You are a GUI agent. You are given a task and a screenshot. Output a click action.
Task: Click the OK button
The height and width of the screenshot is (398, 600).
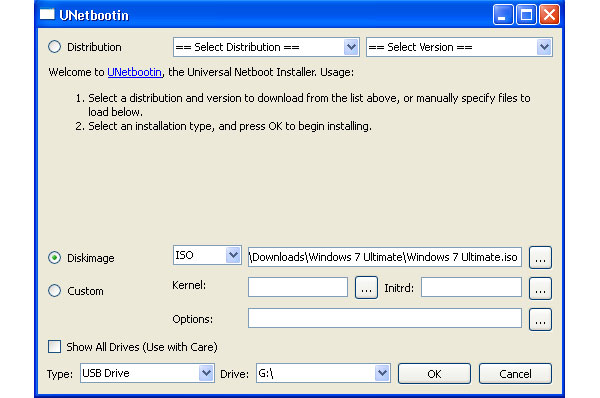434,374
